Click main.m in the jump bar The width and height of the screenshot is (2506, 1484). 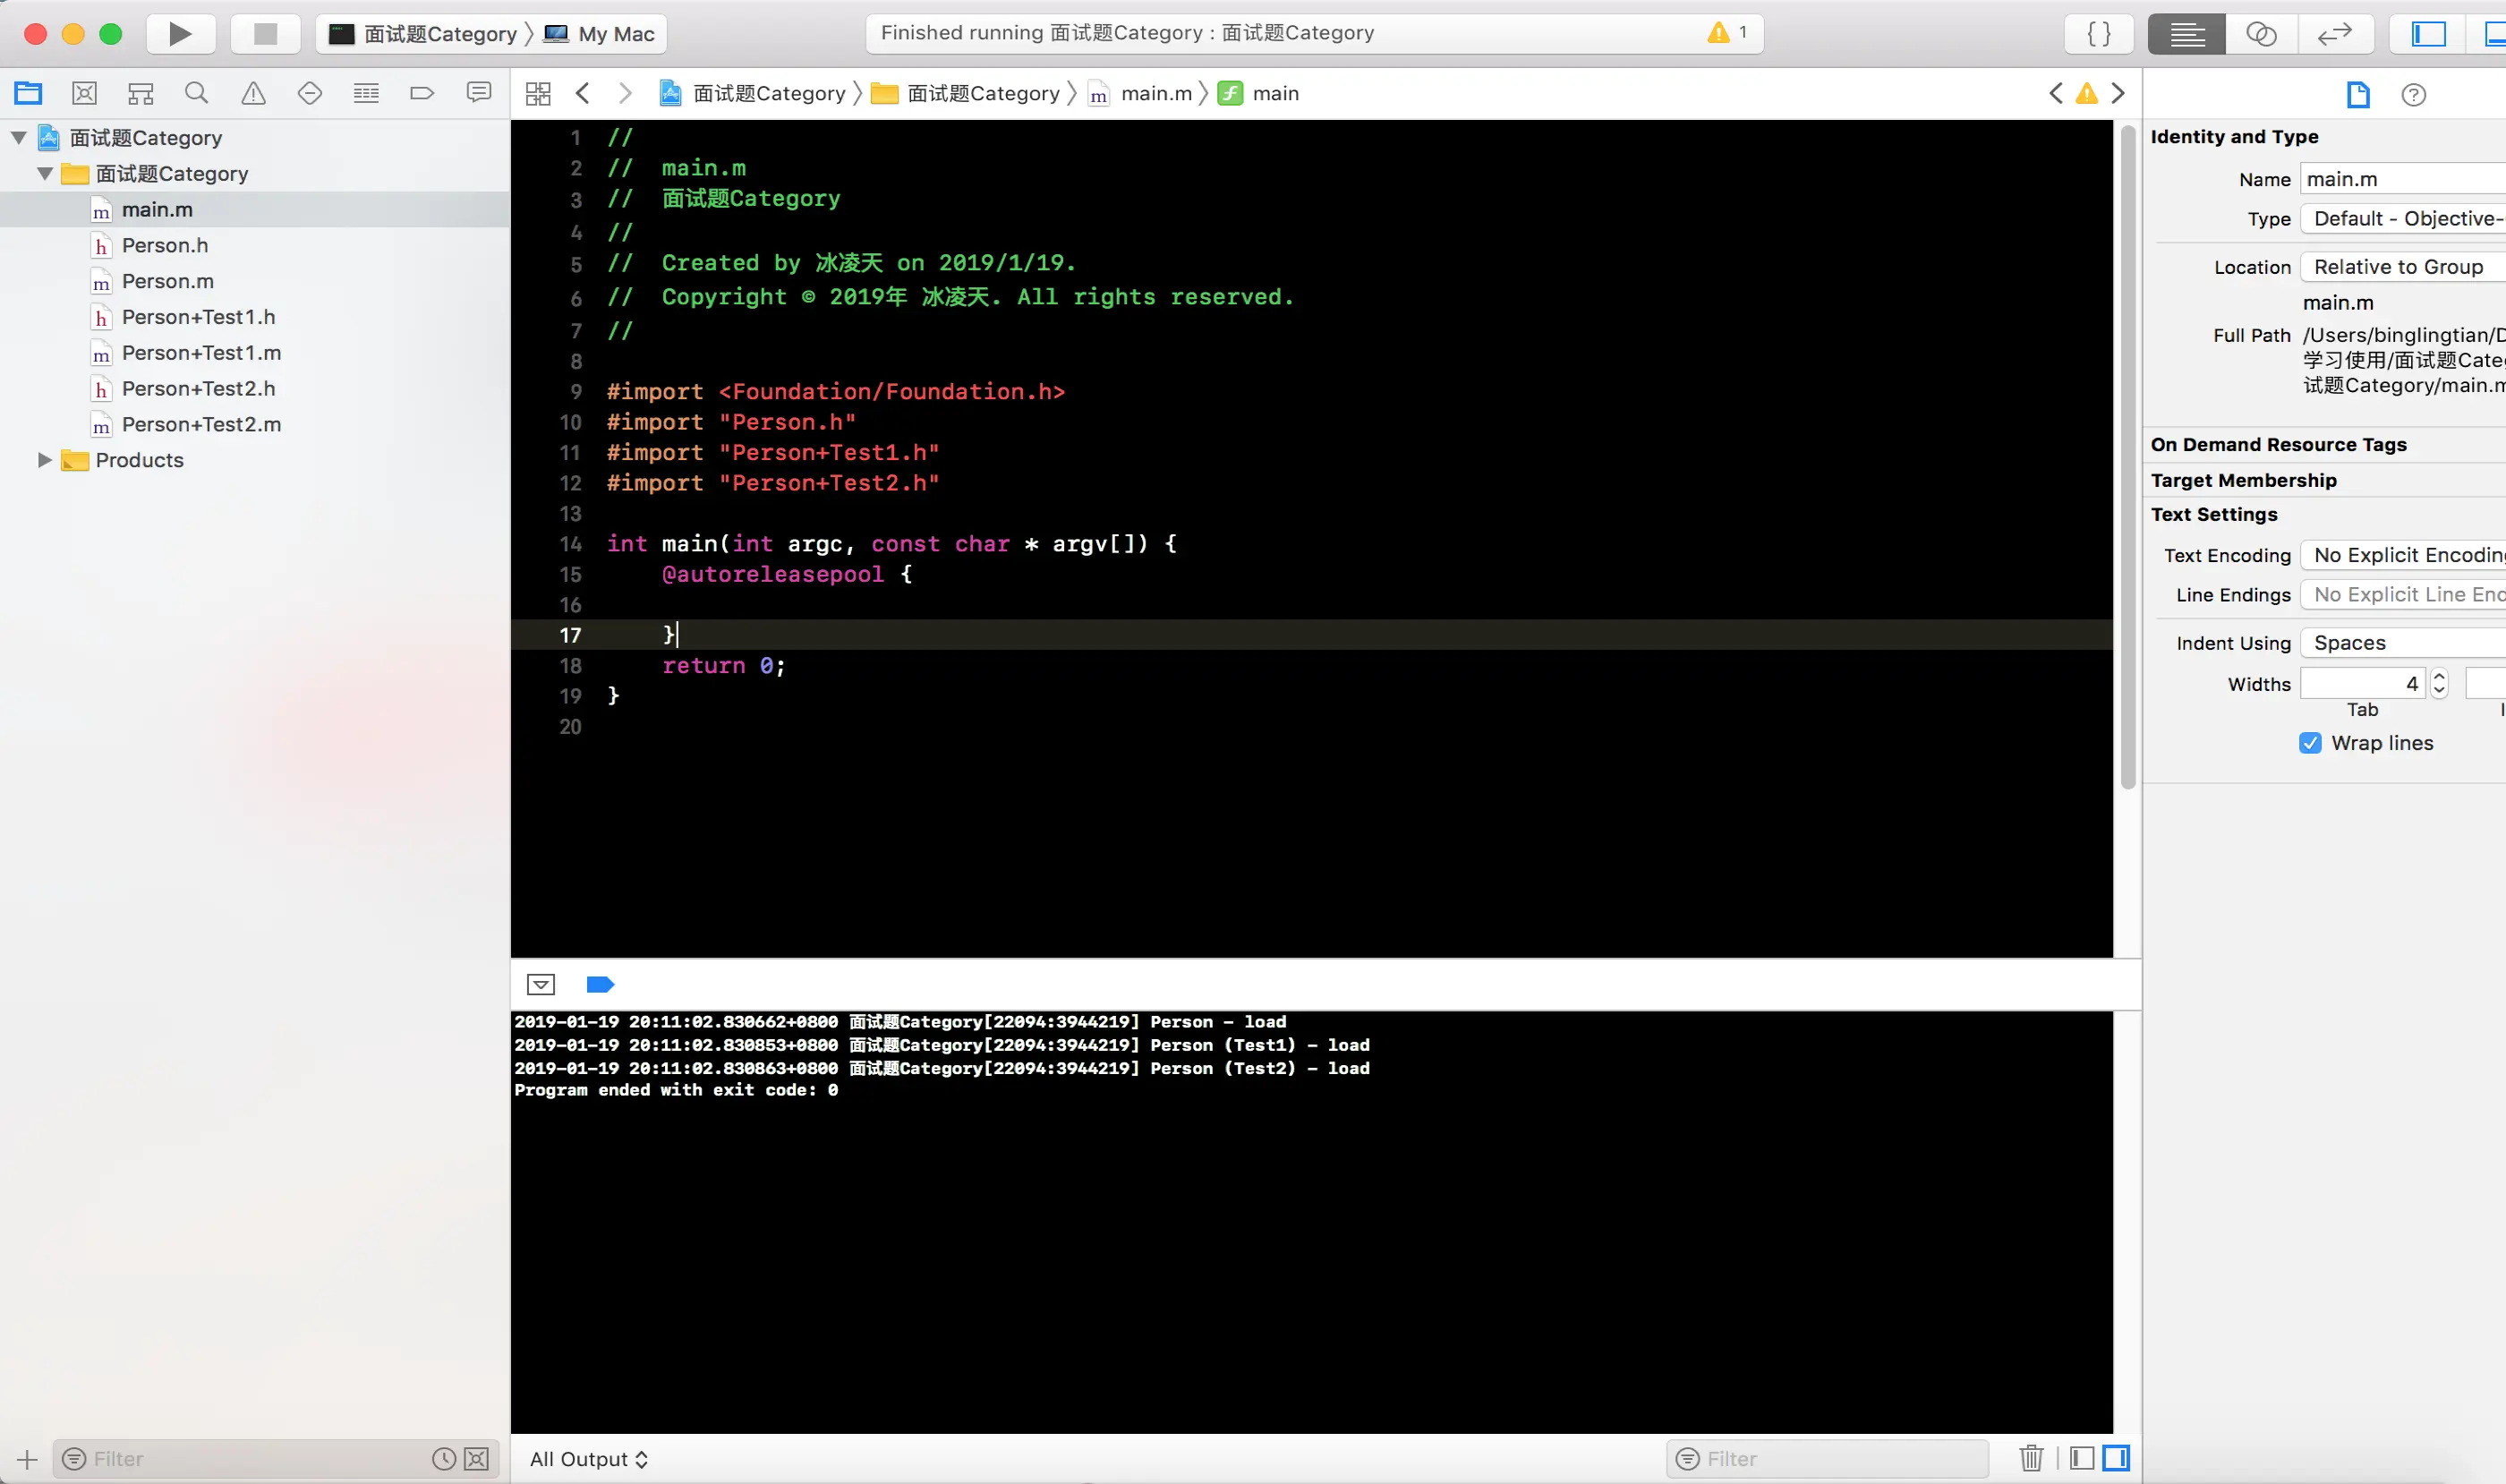tap(1155, 94)
